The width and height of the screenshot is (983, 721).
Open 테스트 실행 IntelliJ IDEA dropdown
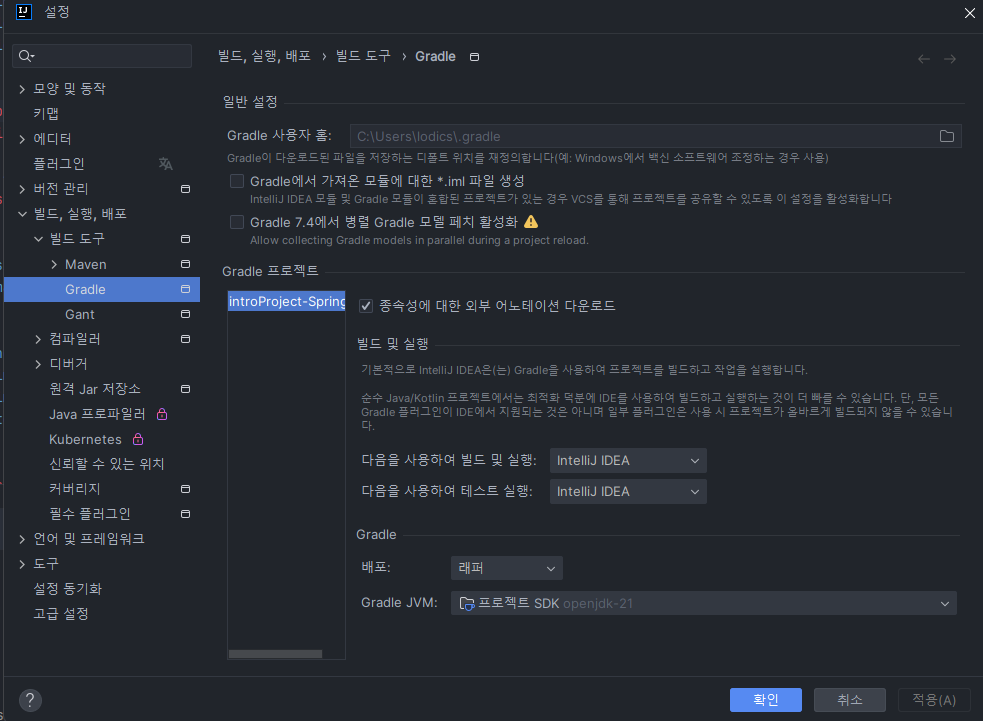628,492
